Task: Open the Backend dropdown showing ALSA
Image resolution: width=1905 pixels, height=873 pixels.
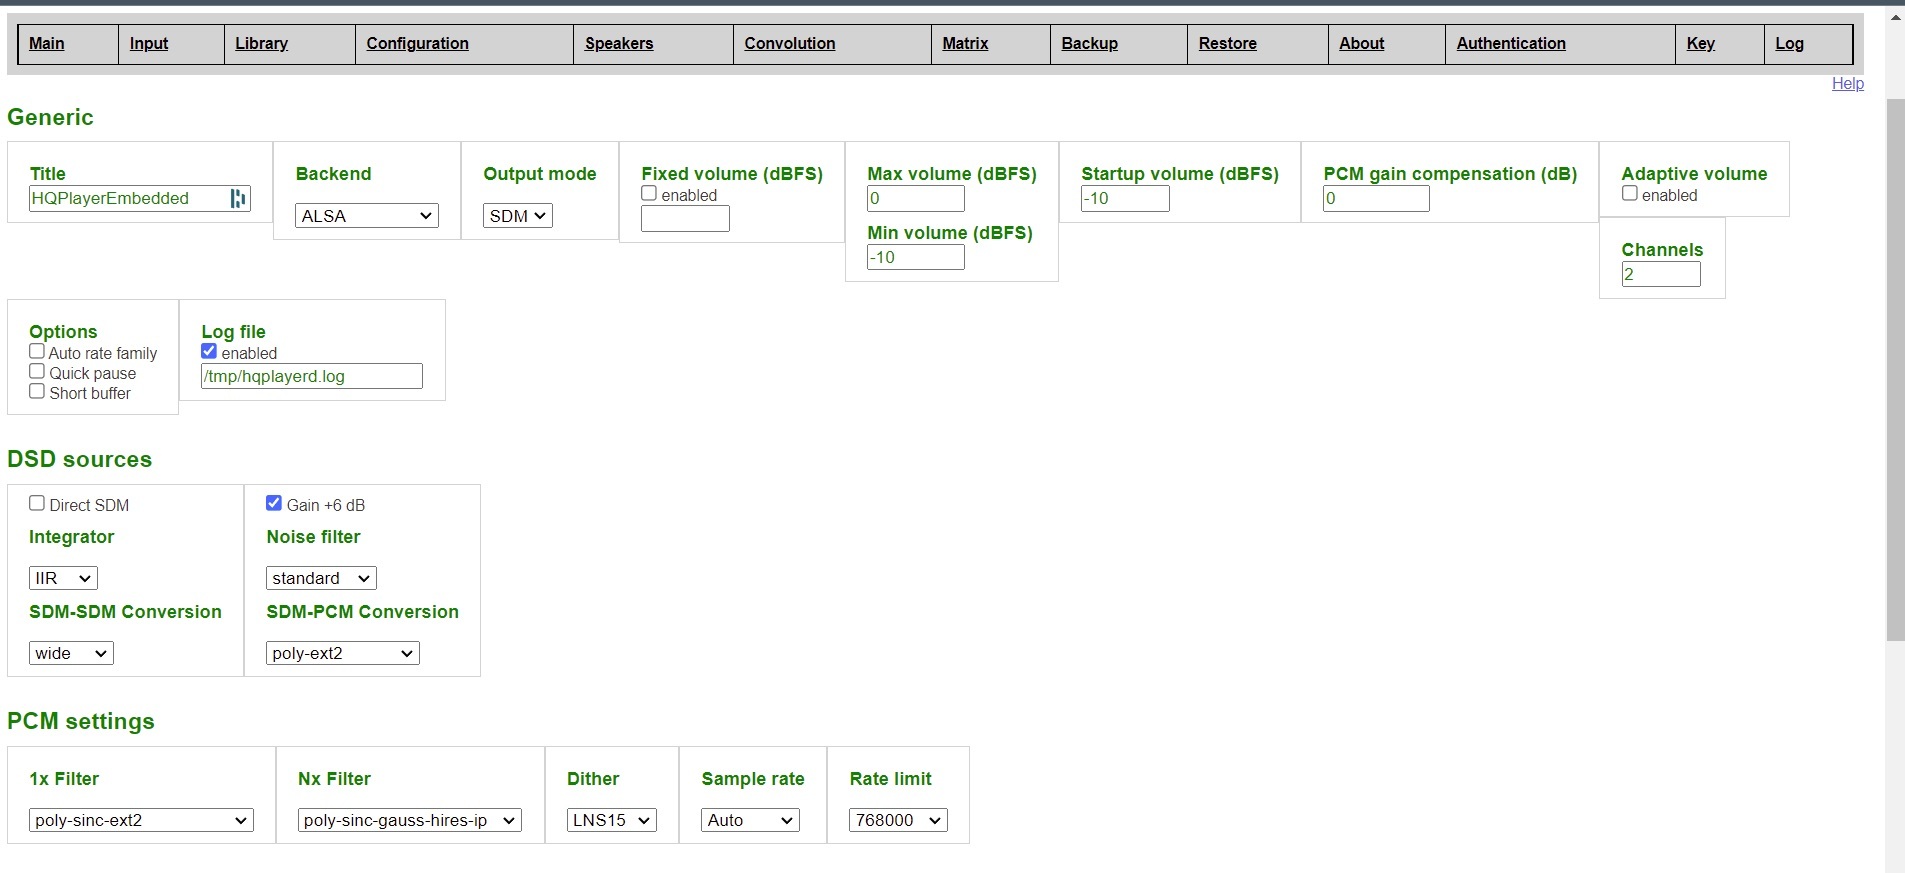Action: 367,216
